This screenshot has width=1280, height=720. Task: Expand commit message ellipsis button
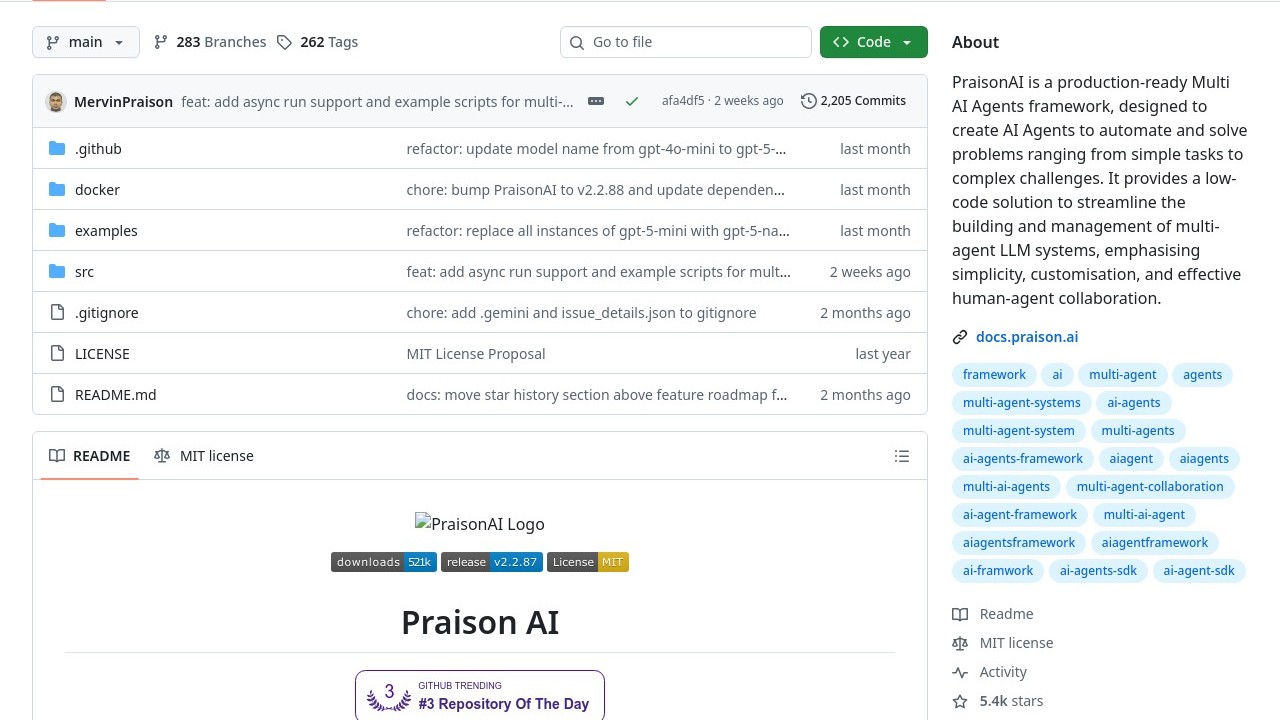click(596, 101)
